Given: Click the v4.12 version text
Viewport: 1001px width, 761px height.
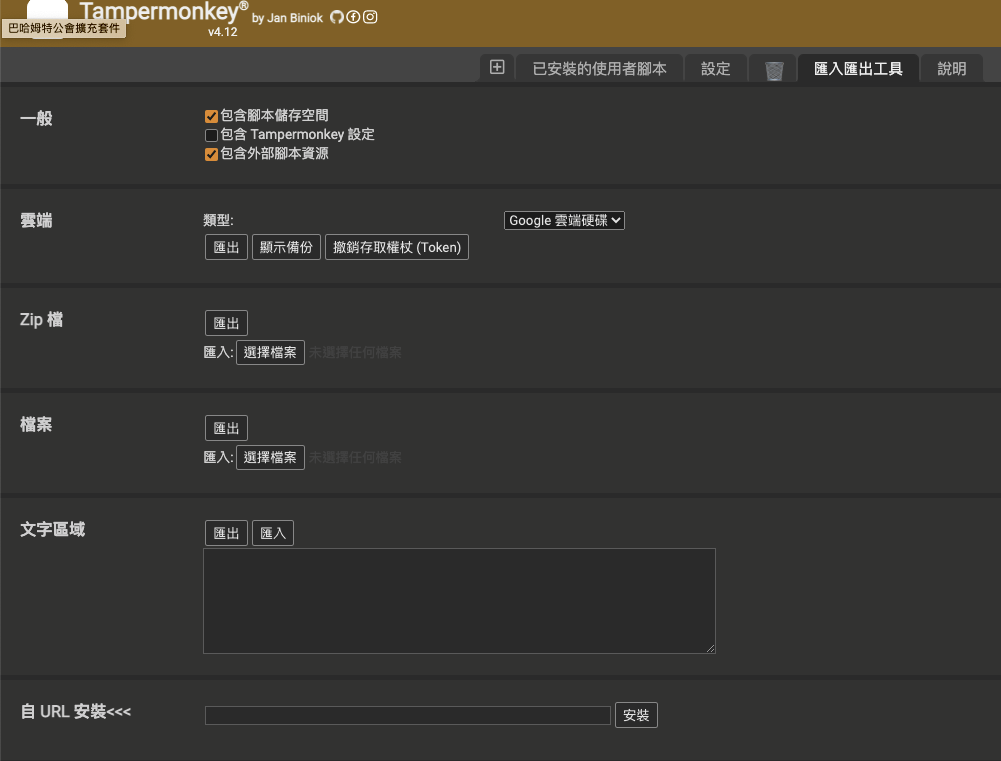Looking at the screenshot, I should coord(223,32).
